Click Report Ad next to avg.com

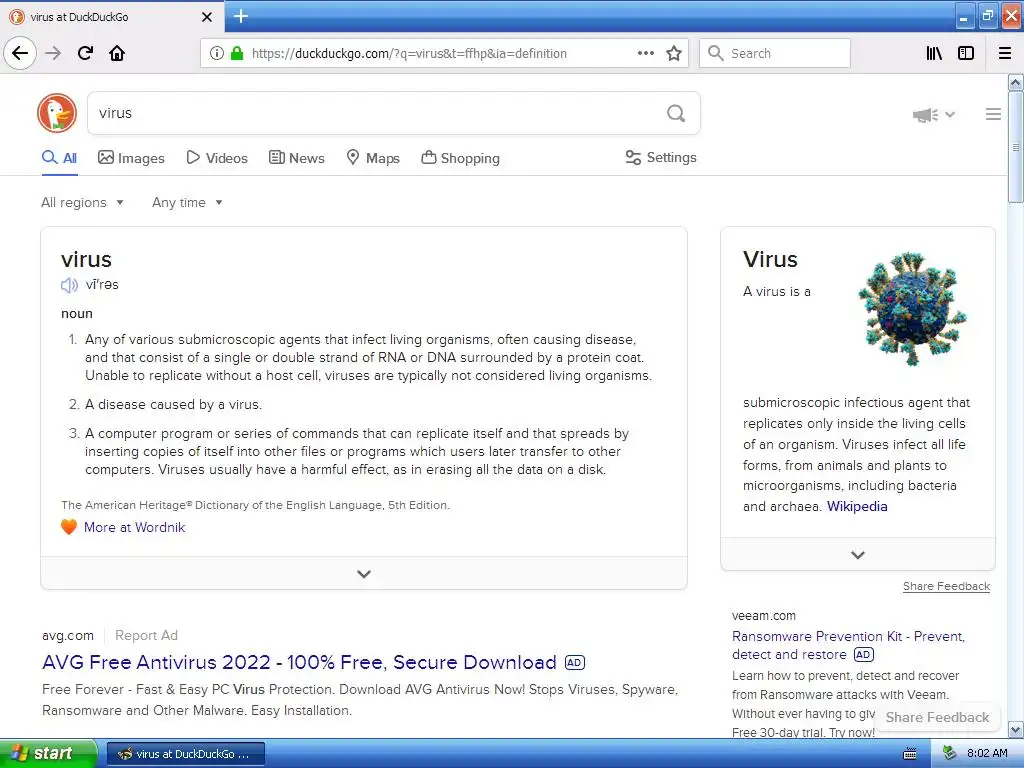click(x=146, y=635)
